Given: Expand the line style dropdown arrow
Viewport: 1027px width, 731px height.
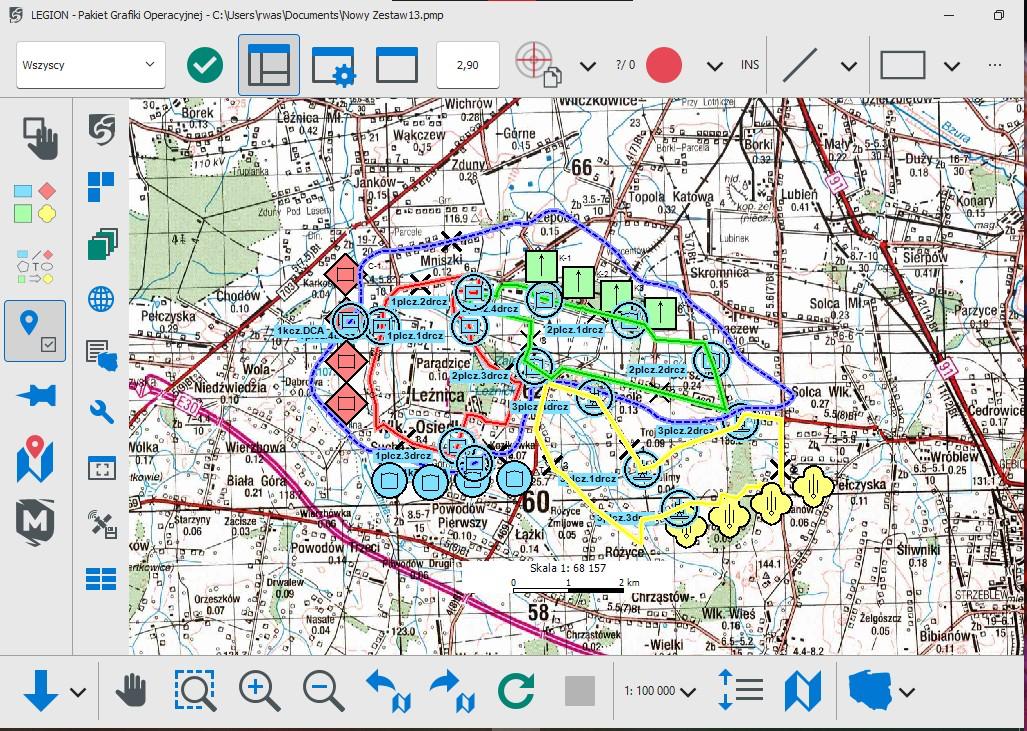Looking at the screenshot, I should tap(849, 67).
